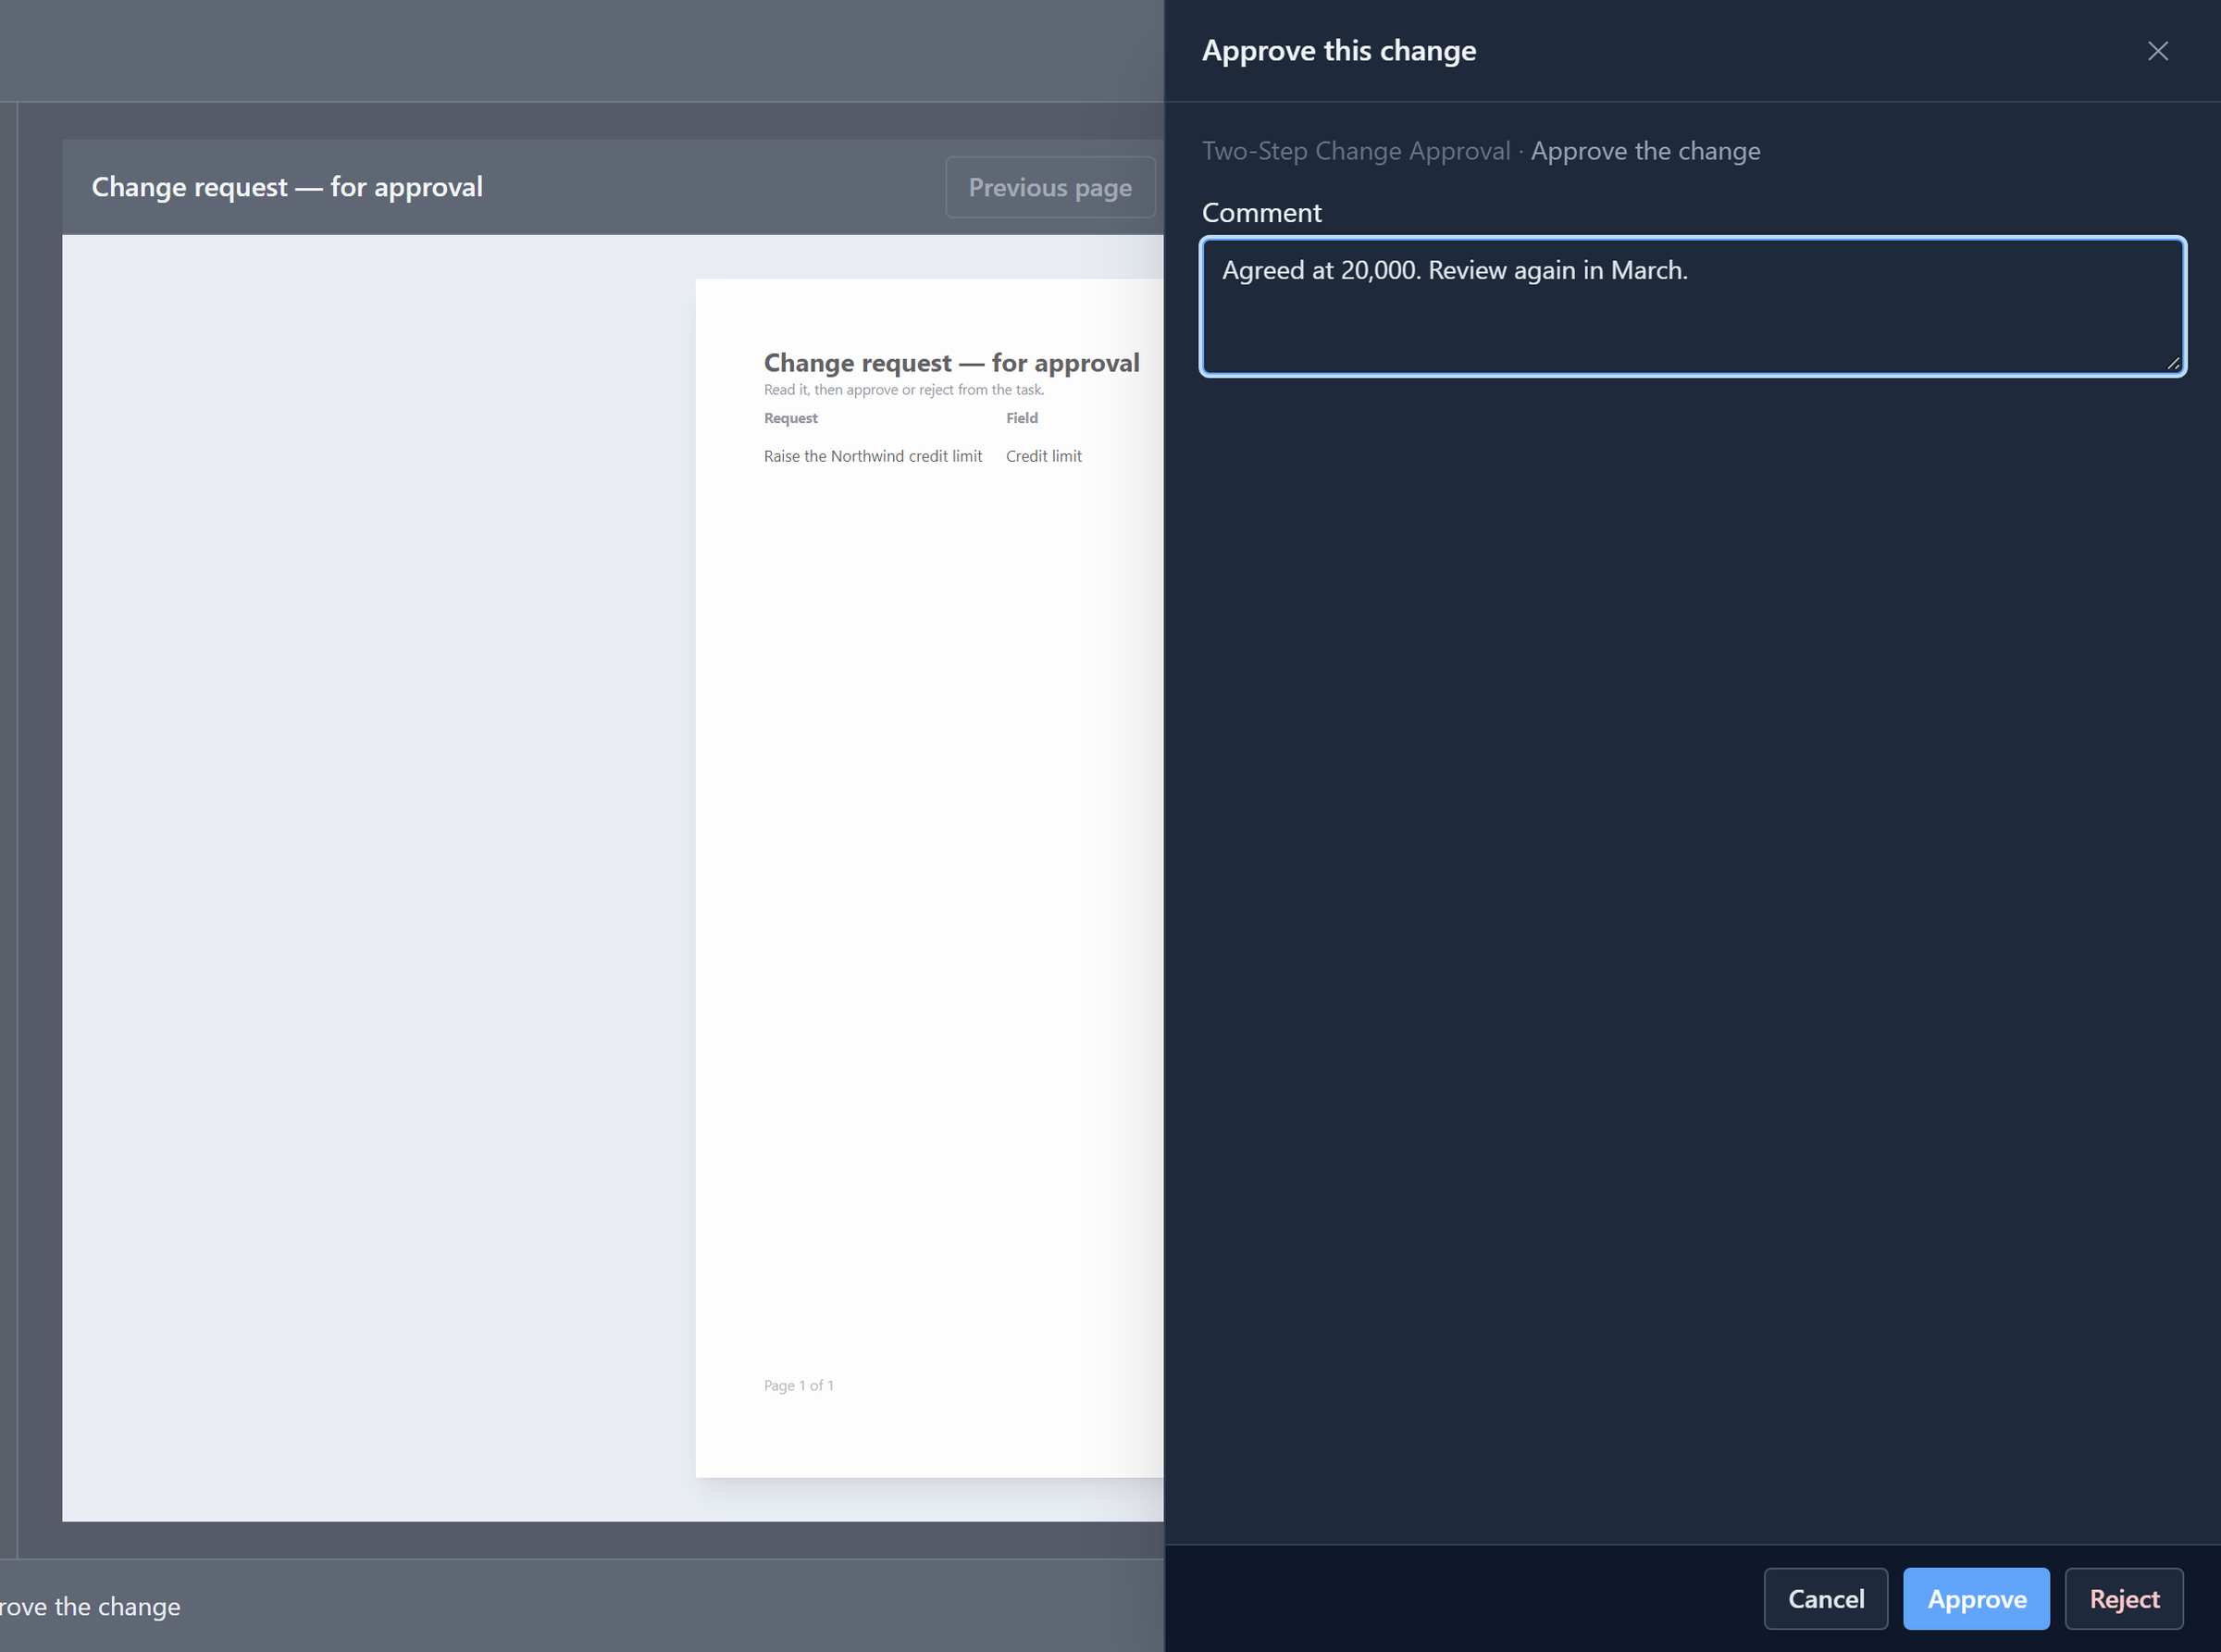This screenshot has height=1652, width=2221.
Task: Click the 'Approve this change' panel title
Action: [1338, 51]
